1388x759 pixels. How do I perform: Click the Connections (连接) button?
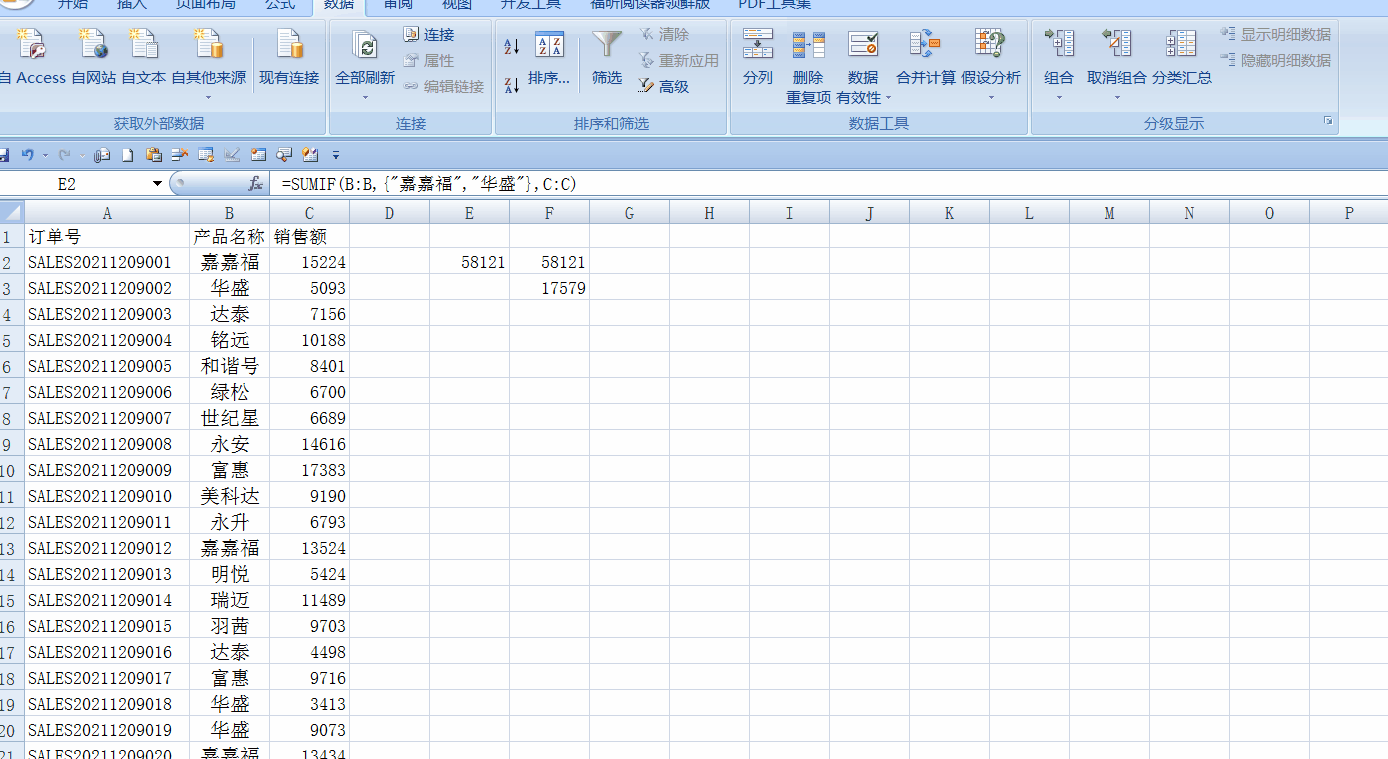click(428, 35)
